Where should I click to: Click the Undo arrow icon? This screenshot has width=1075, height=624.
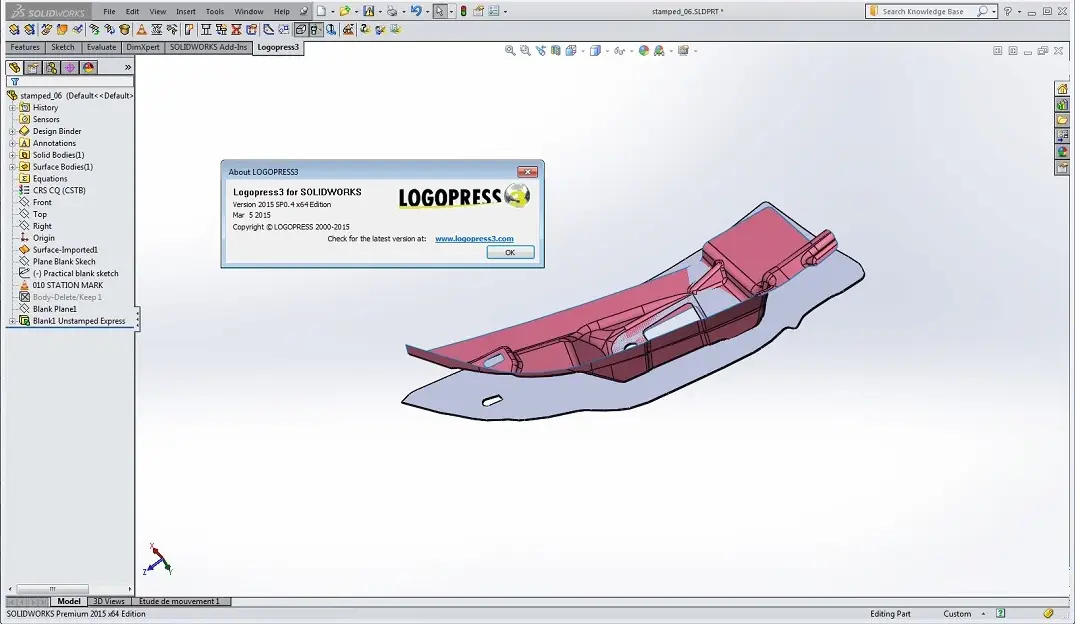(x=415, y=11)
